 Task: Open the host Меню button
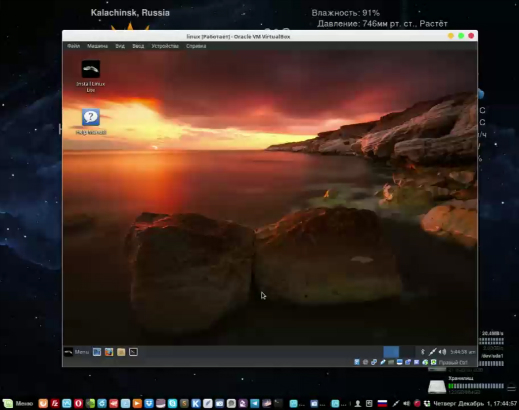click(x=18, y=404)
